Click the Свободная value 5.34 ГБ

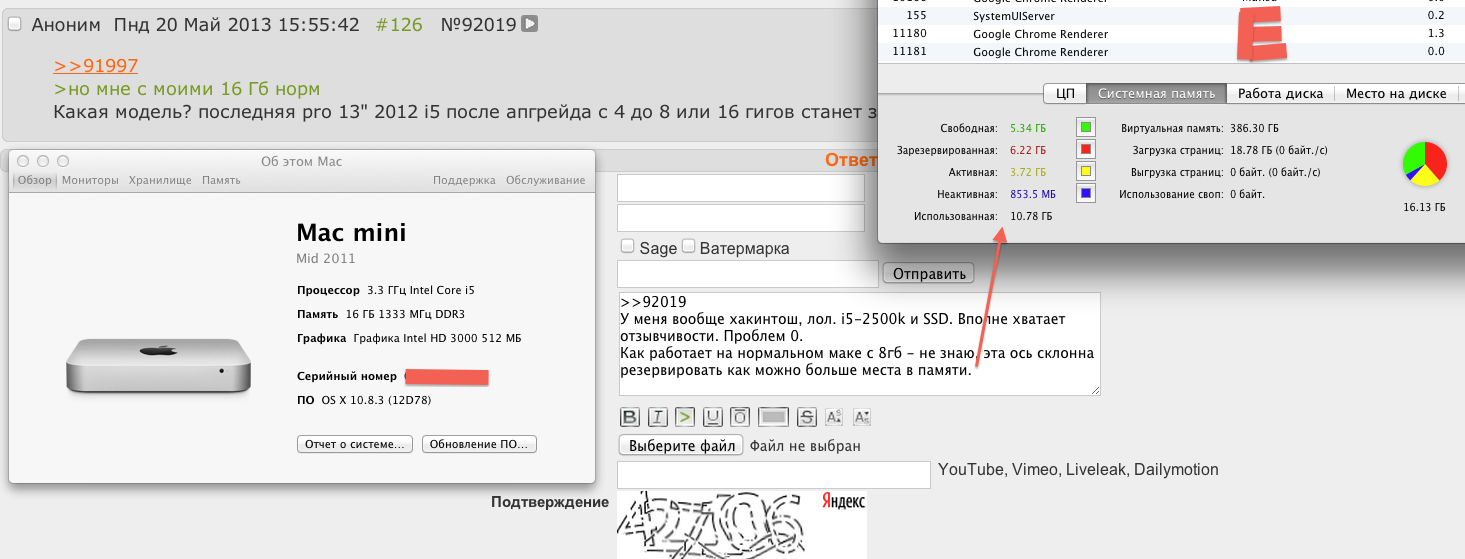point(1028,129)
